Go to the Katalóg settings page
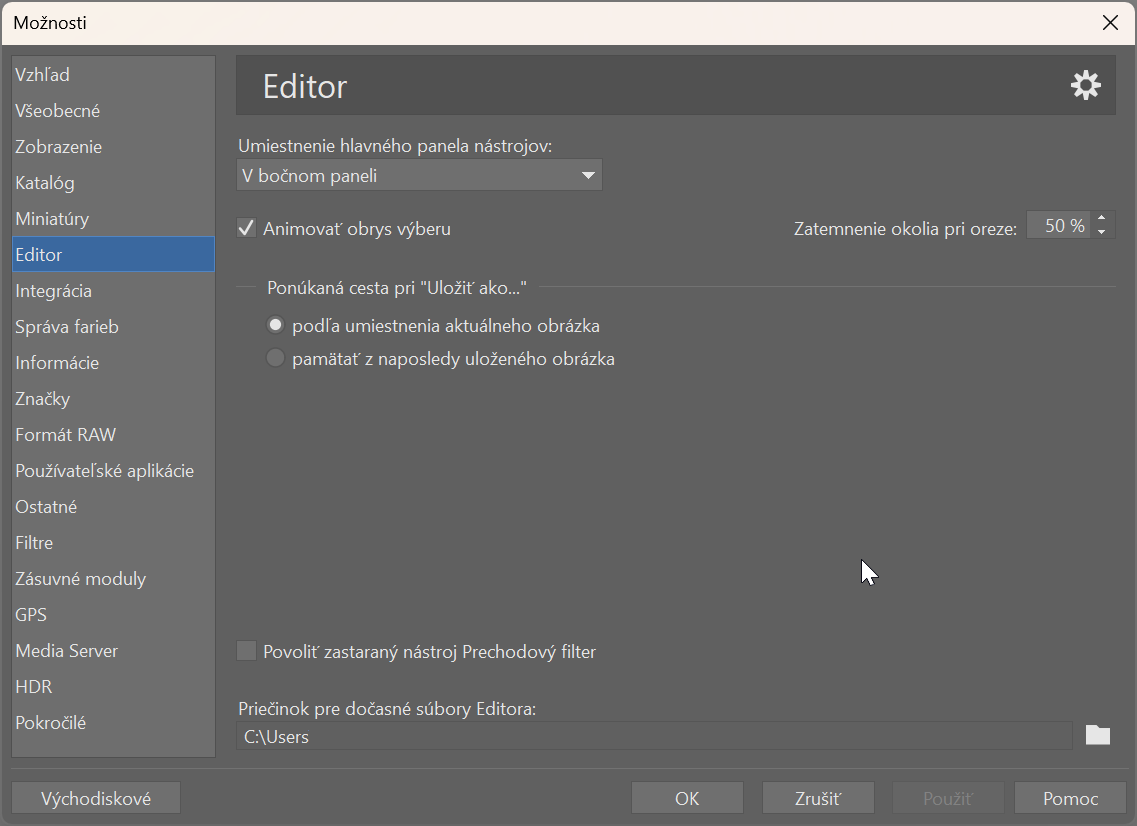1137x826 pixels. coord(113,183)
